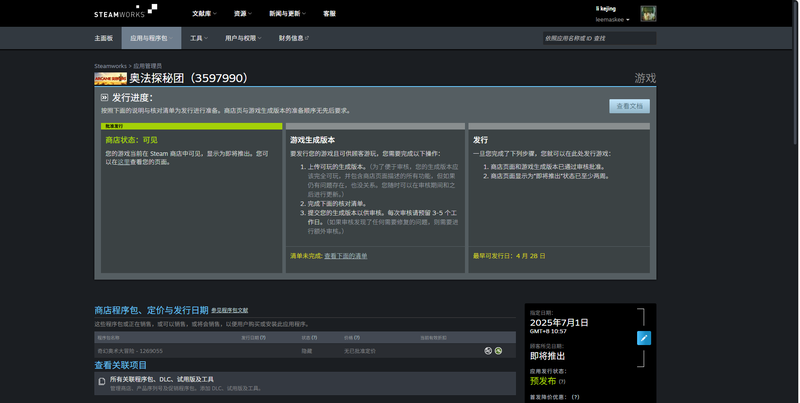The image size is (800, 403).
Task: Expand the 用户与权限 dropdown
Action: click(x=243, y=38)
